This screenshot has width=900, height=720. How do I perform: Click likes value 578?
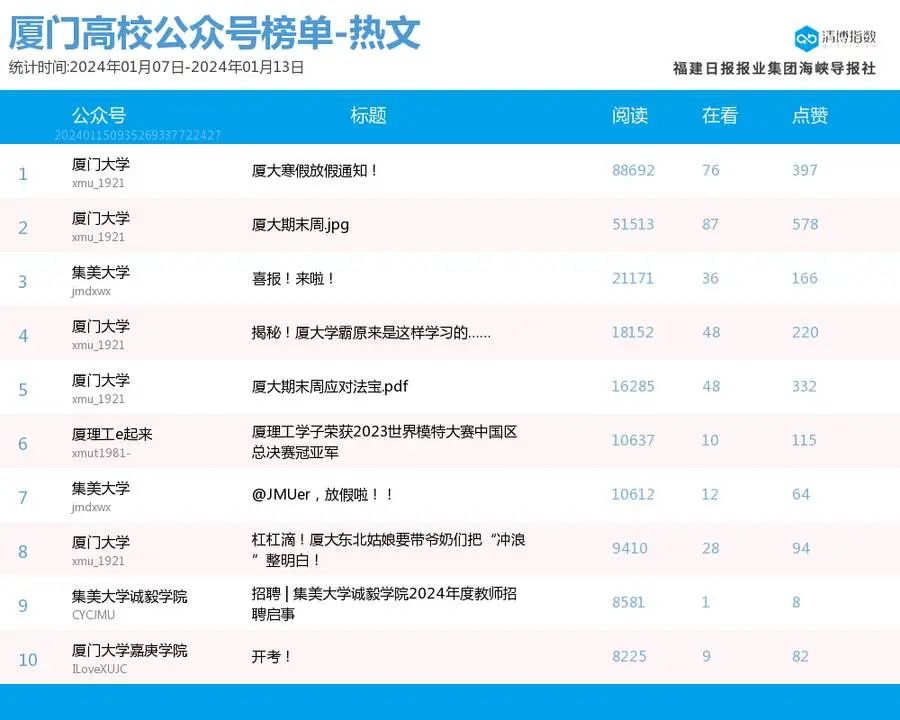[805, 224]
